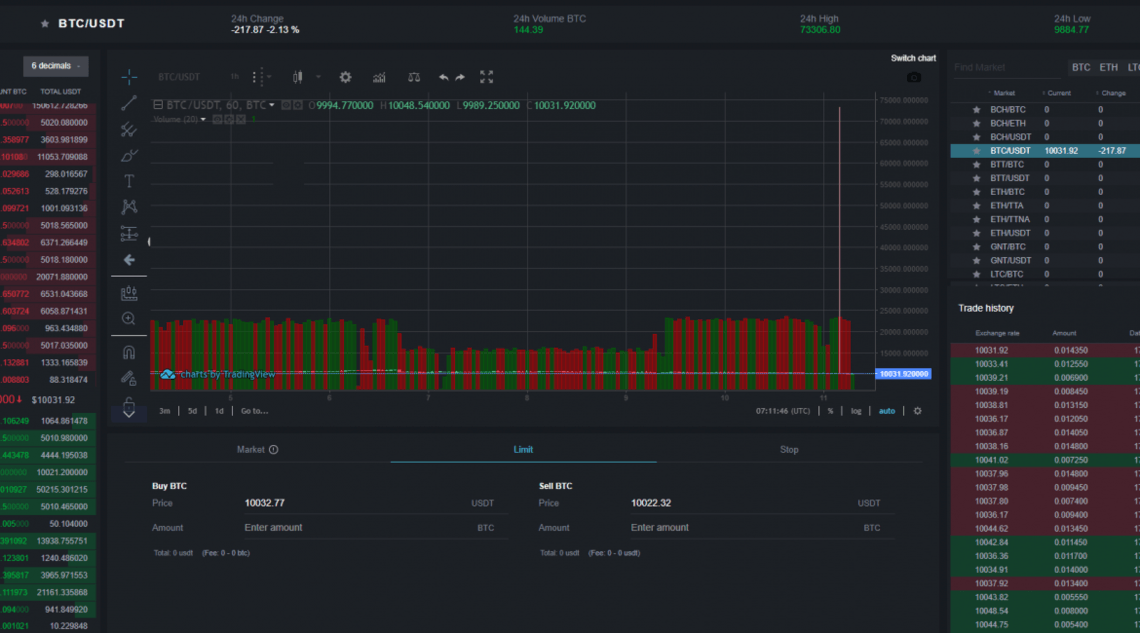
Task: Switch to the Market order tab
Action: (x=257, y=450)
